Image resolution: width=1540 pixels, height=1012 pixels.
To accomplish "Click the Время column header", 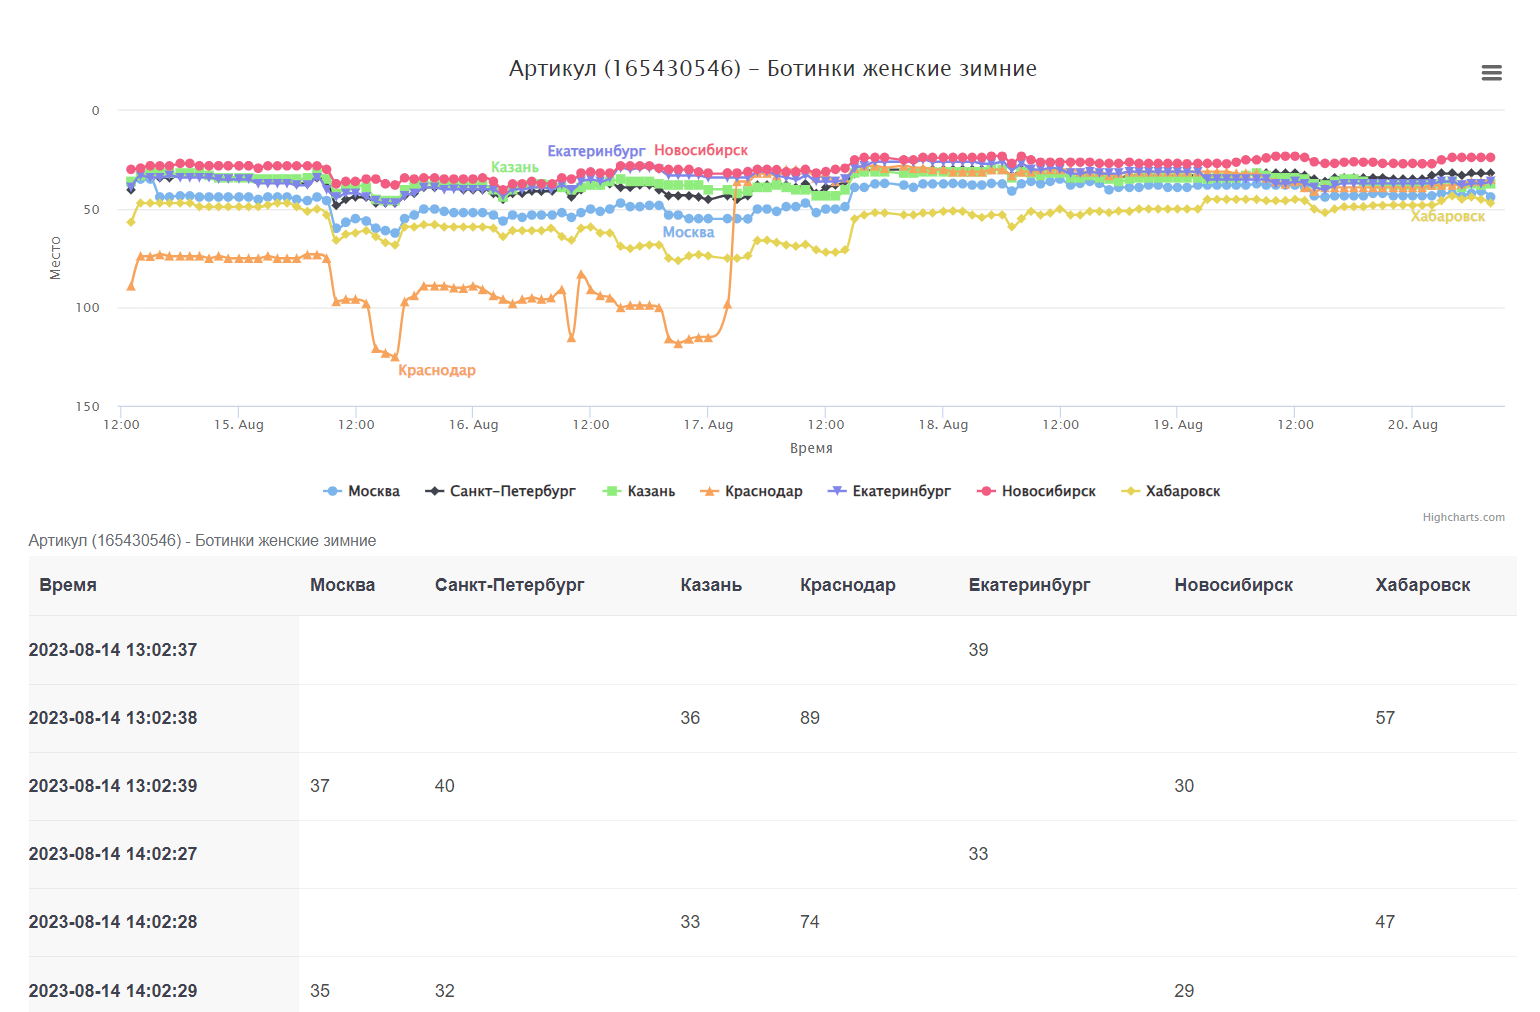I will point(68,585).
